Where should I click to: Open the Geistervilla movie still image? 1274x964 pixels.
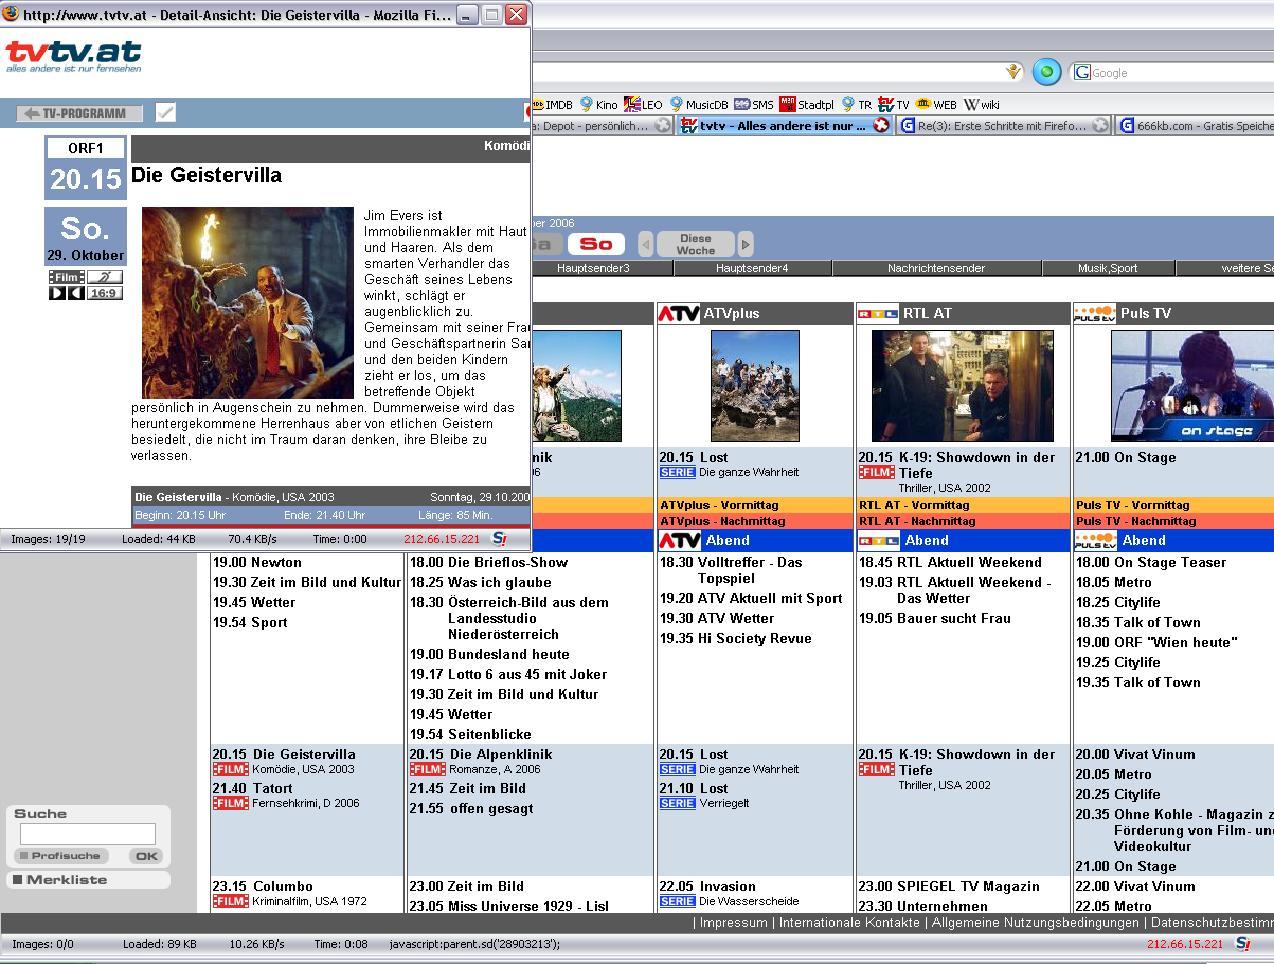point(247,303)
